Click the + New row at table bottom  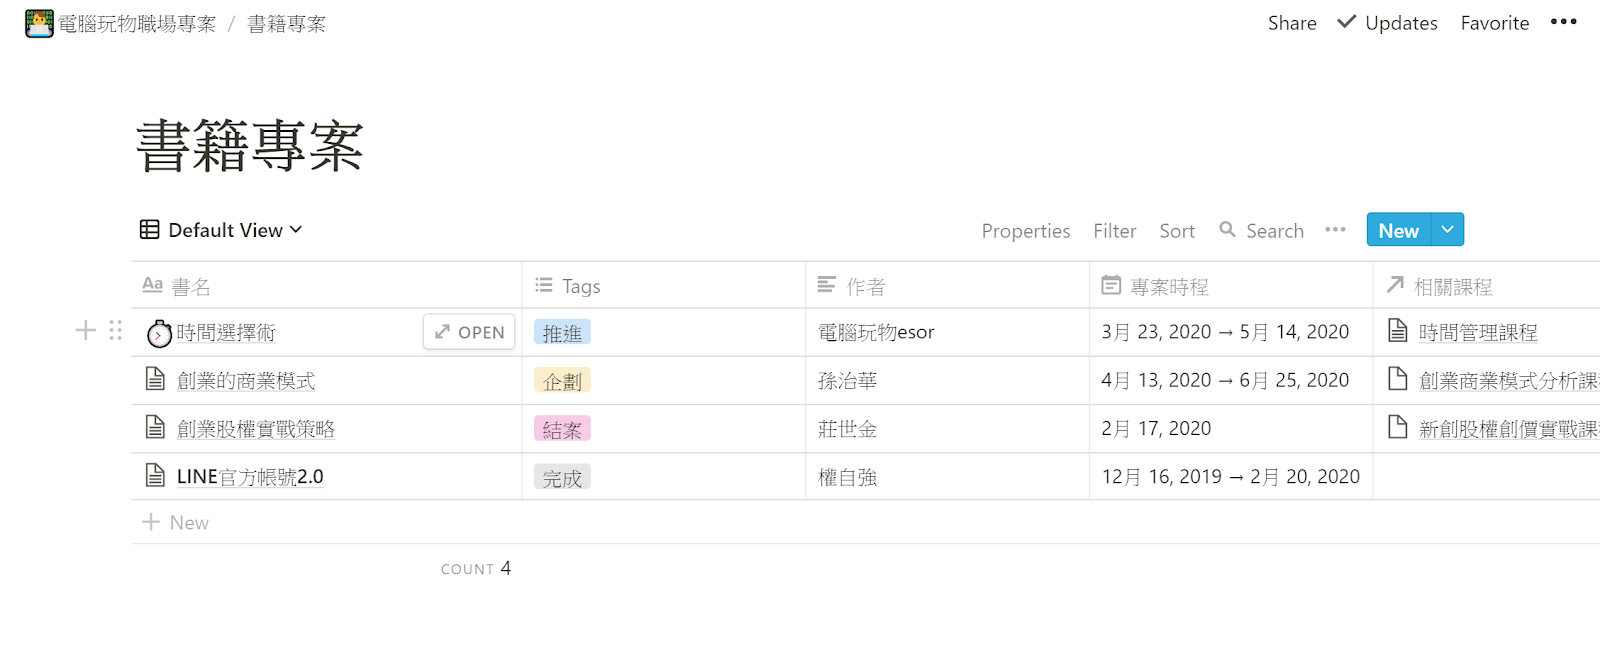click(176, 522)
